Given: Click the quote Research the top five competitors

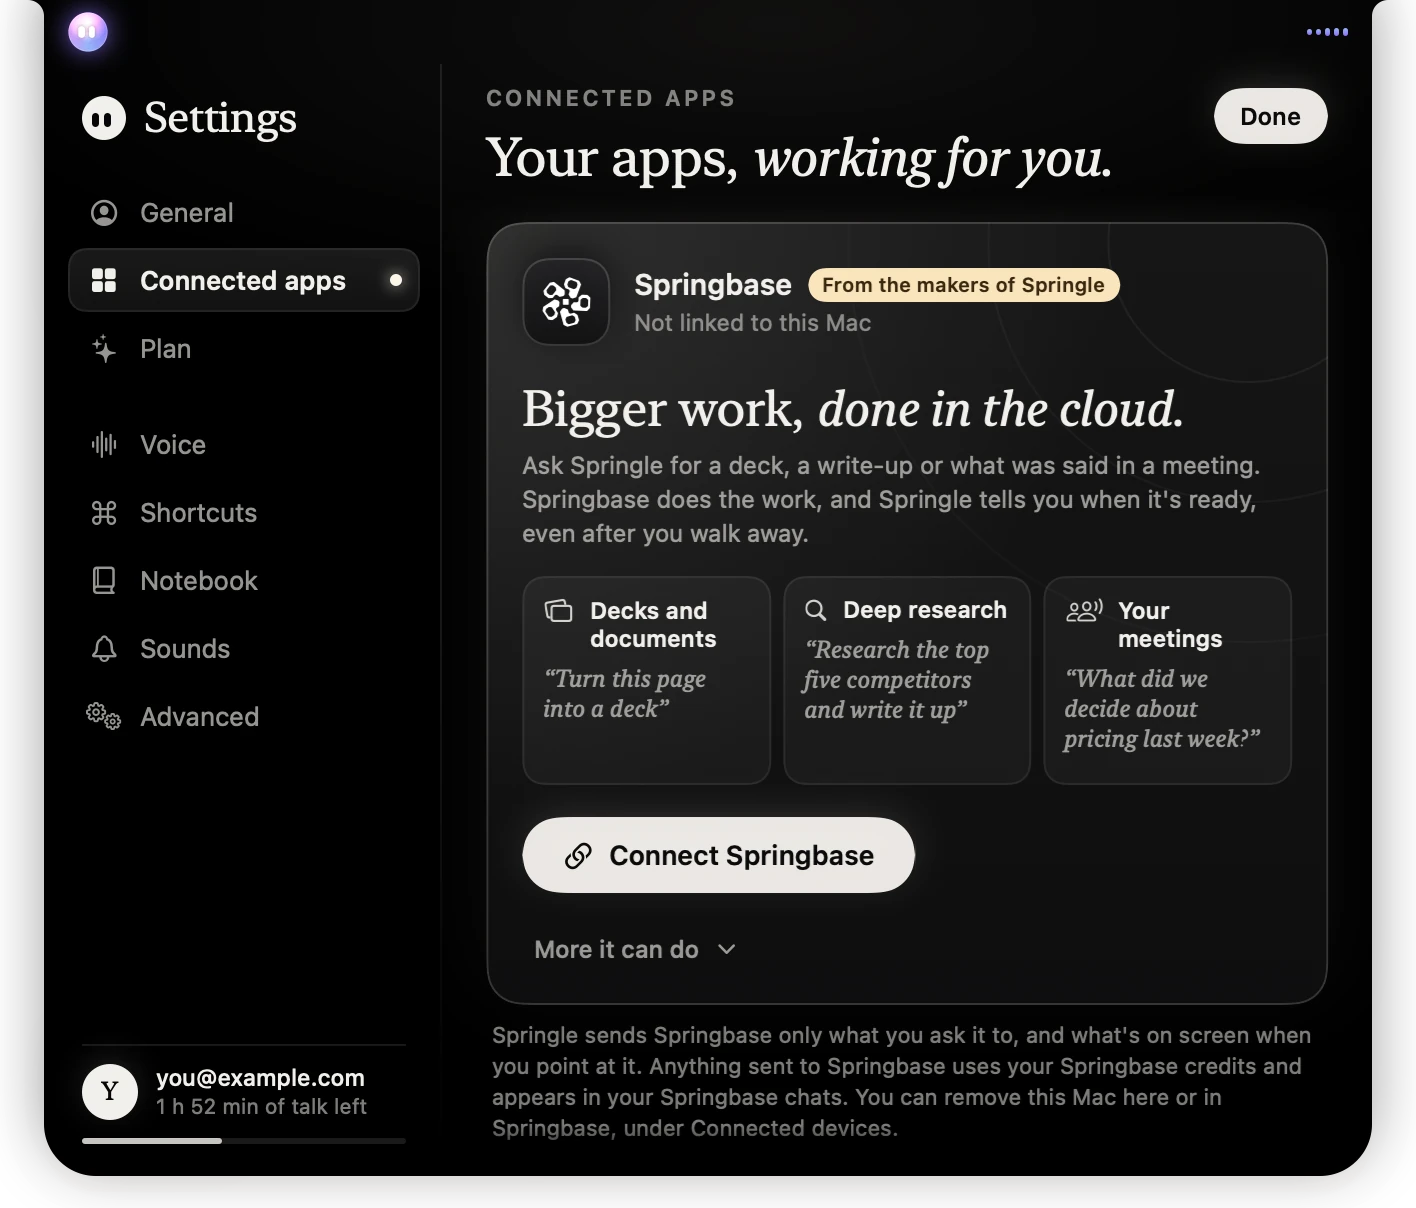Looking at the screenshot, I should [896, 680].
